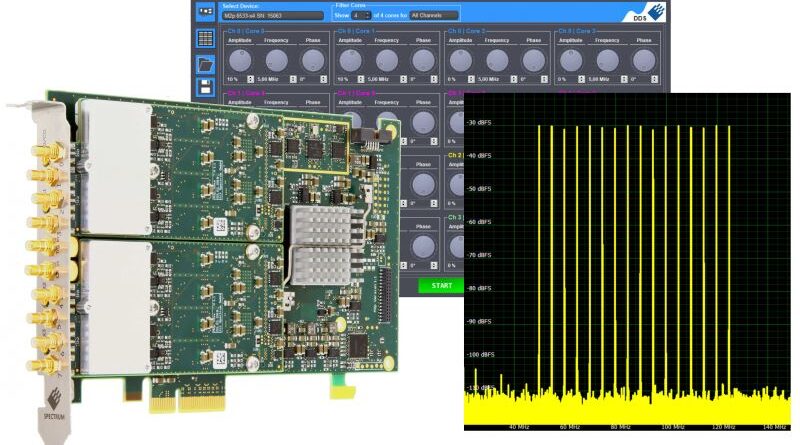Image resolution: width=800 pixels, height=445 pixels.
Task: Adjust Ch 0 Core 0 Amplitude knob
Action: pos(238,59)
